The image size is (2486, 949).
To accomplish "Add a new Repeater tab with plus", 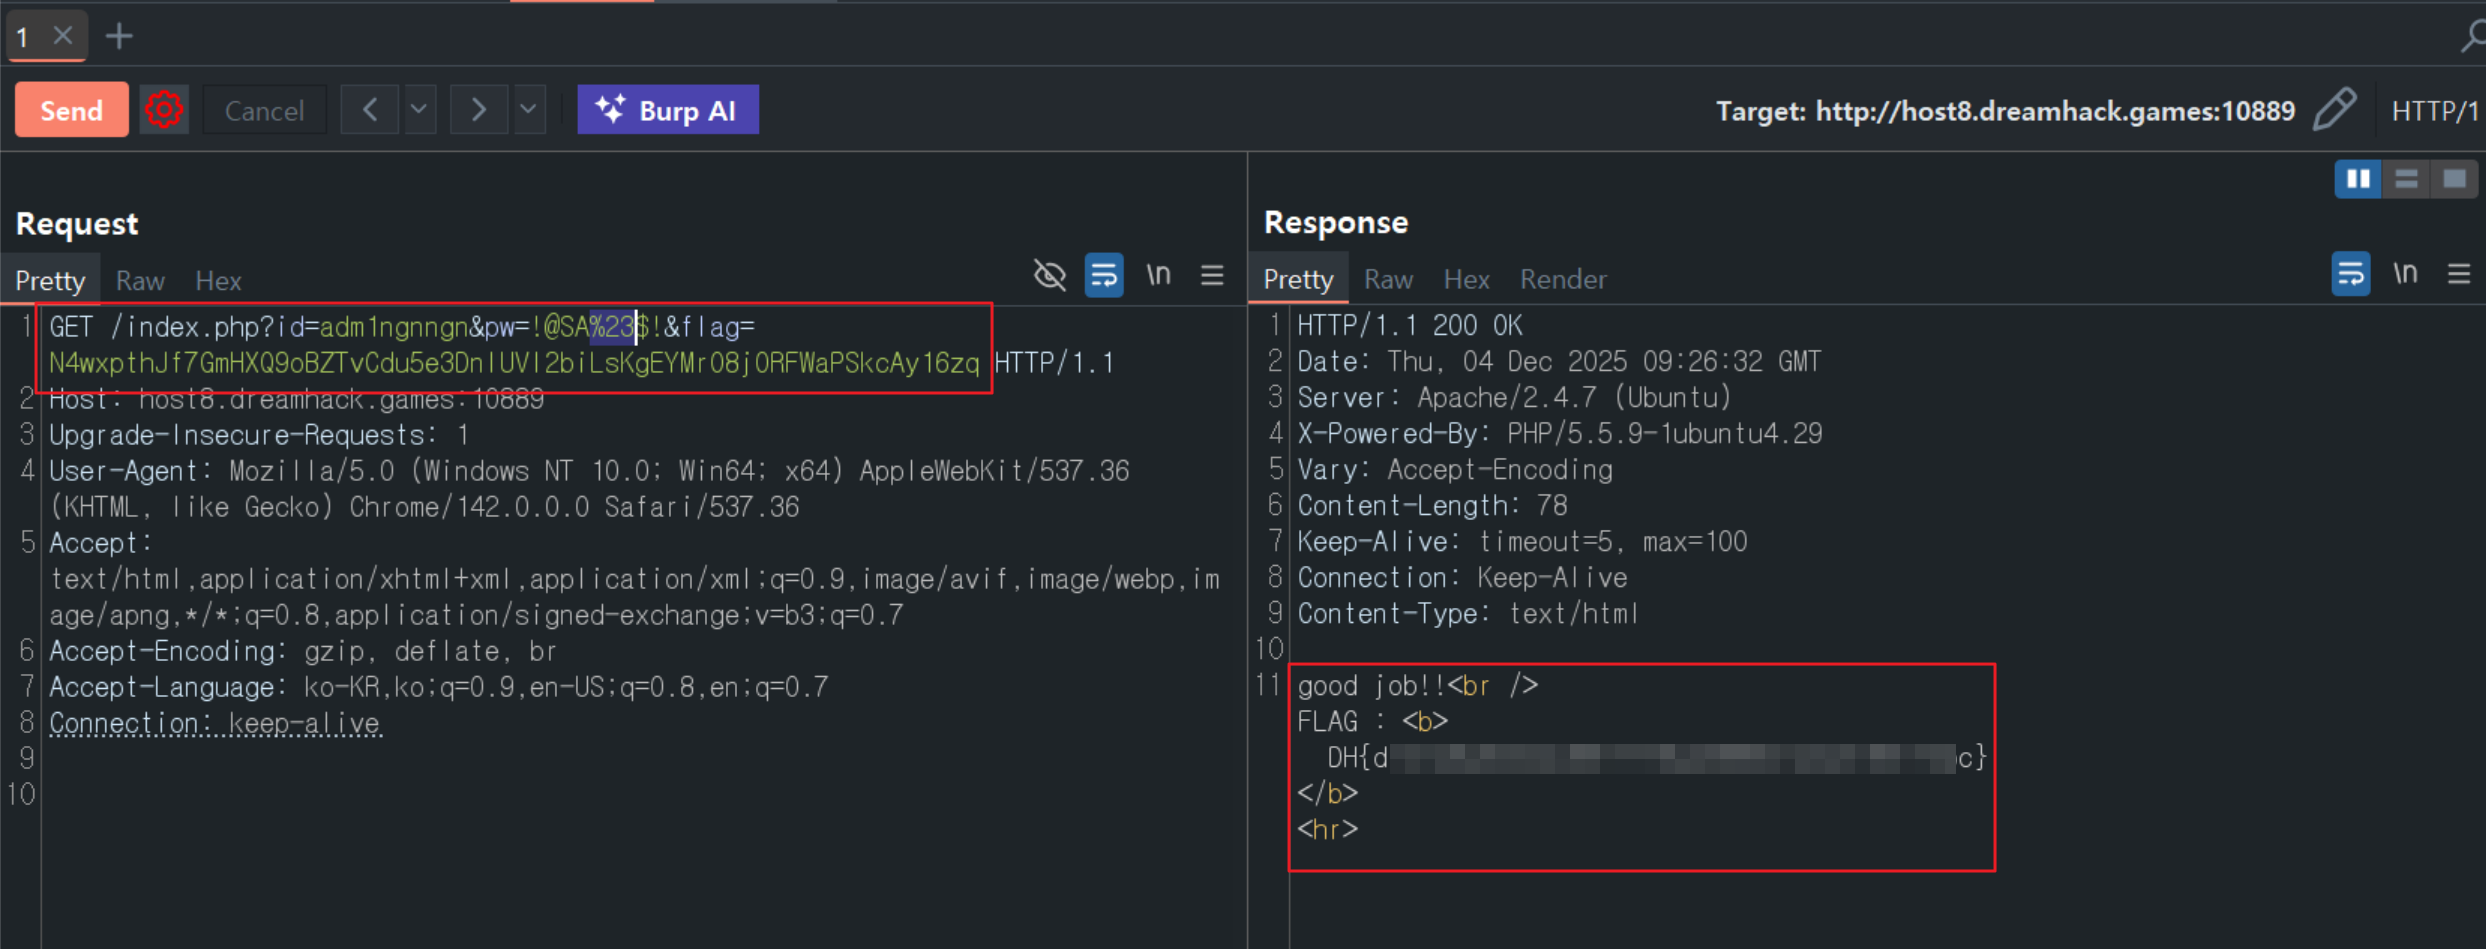I will [x=119, y=37].
